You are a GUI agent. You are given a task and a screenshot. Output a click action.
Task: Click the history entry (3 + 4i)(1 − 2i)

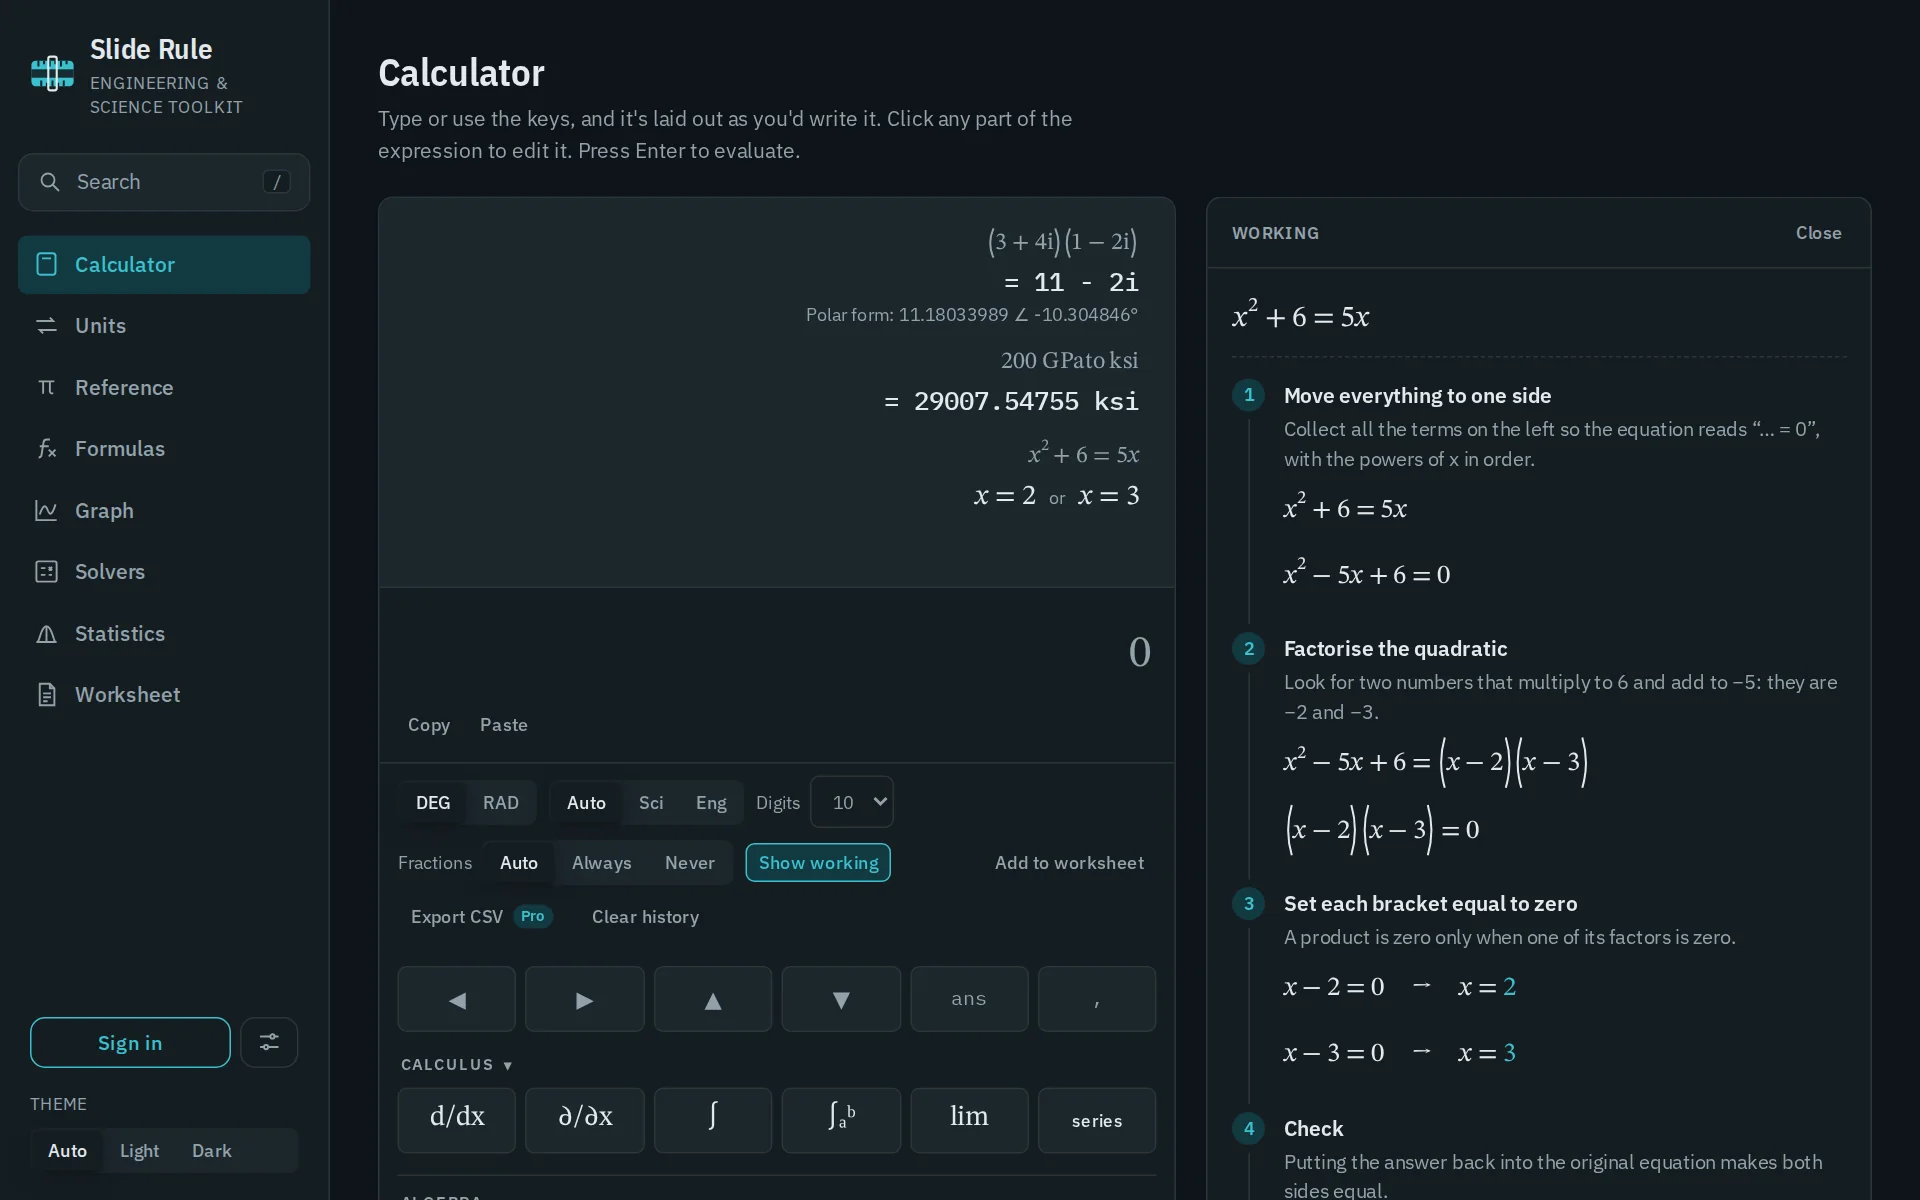(x=1062, y=241)
